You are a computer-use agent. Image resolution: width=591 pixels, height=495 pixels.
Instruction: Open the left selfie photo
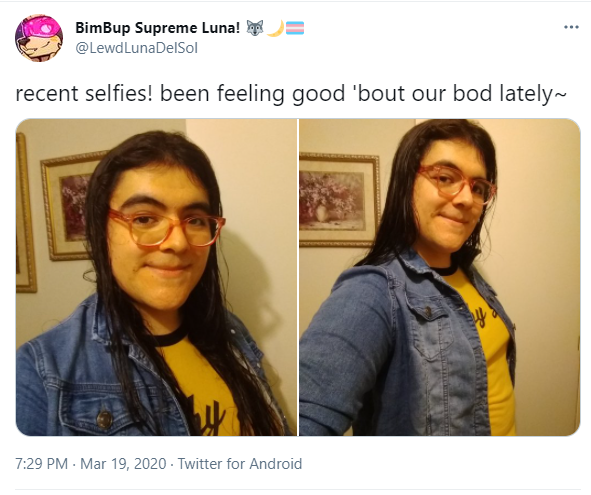point(156,277)
